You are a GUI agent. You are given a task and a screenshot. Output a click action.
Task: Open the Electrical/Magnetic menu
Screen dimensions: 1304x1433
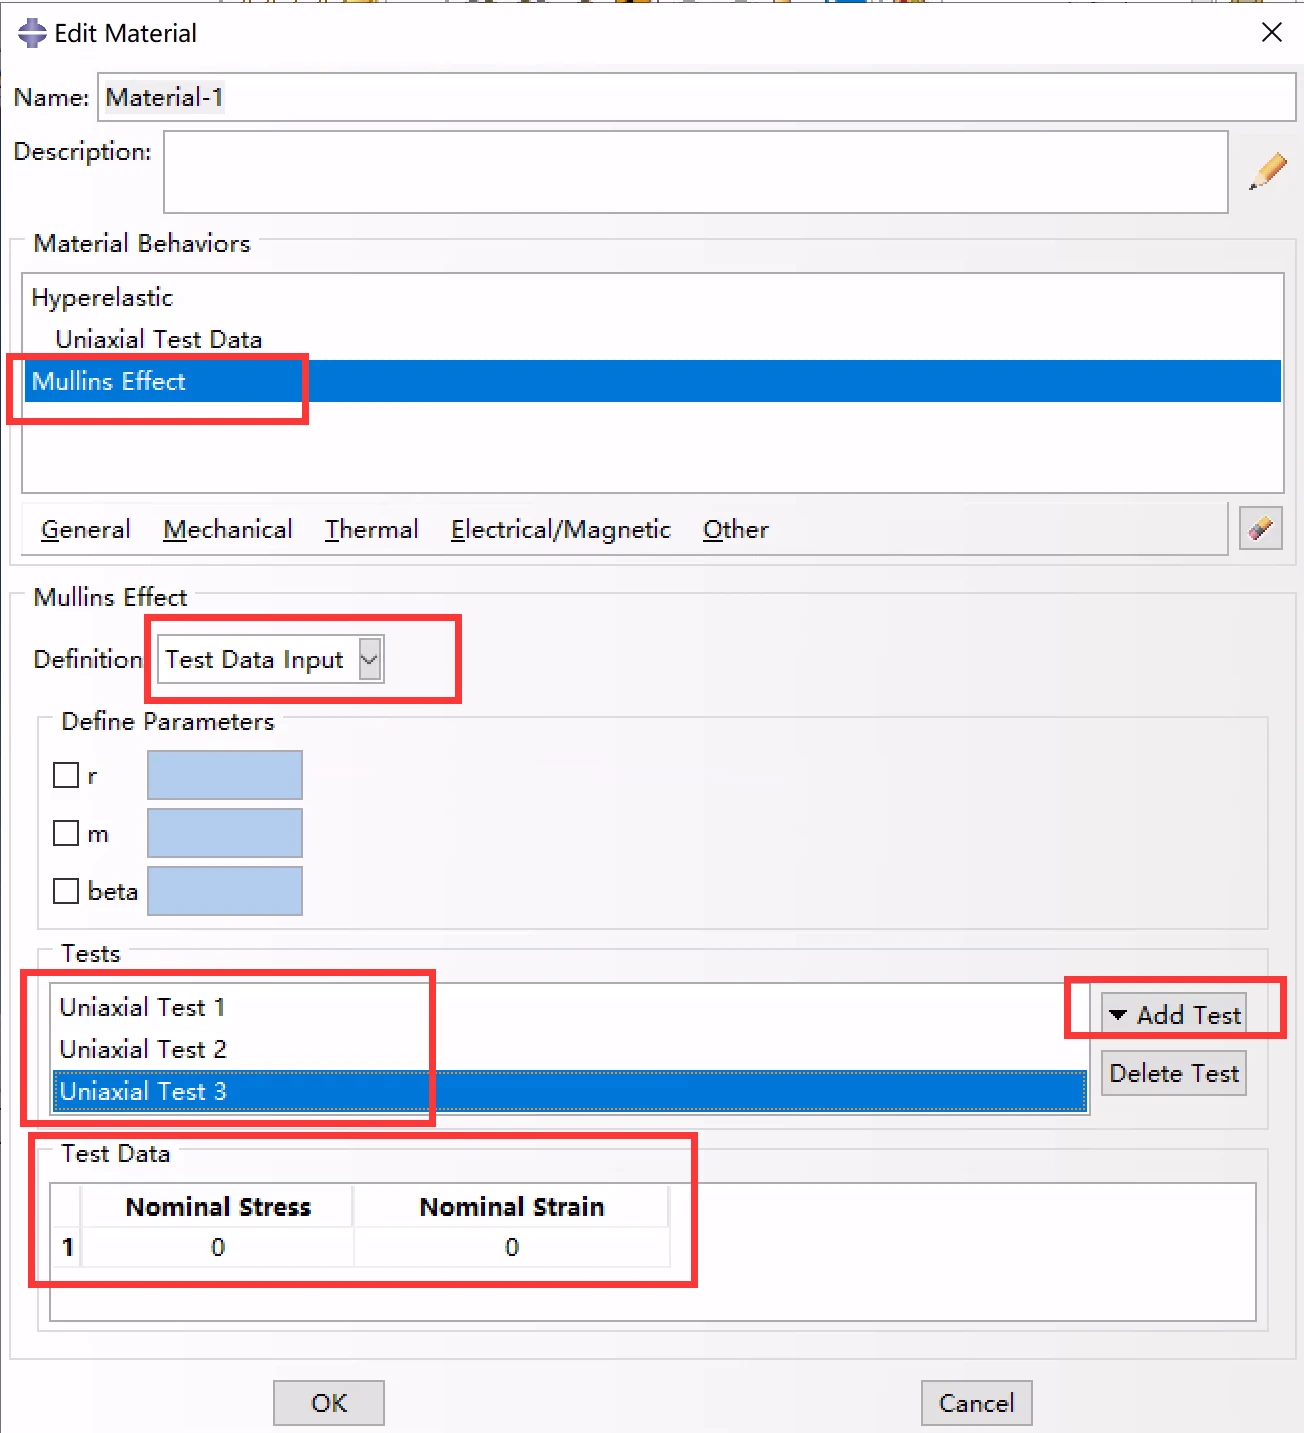[x=561, y=529]
